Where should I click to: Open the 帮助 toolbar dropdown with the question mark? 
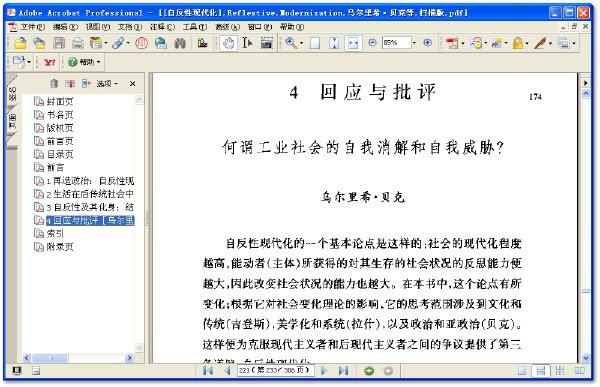click(84, 62)
